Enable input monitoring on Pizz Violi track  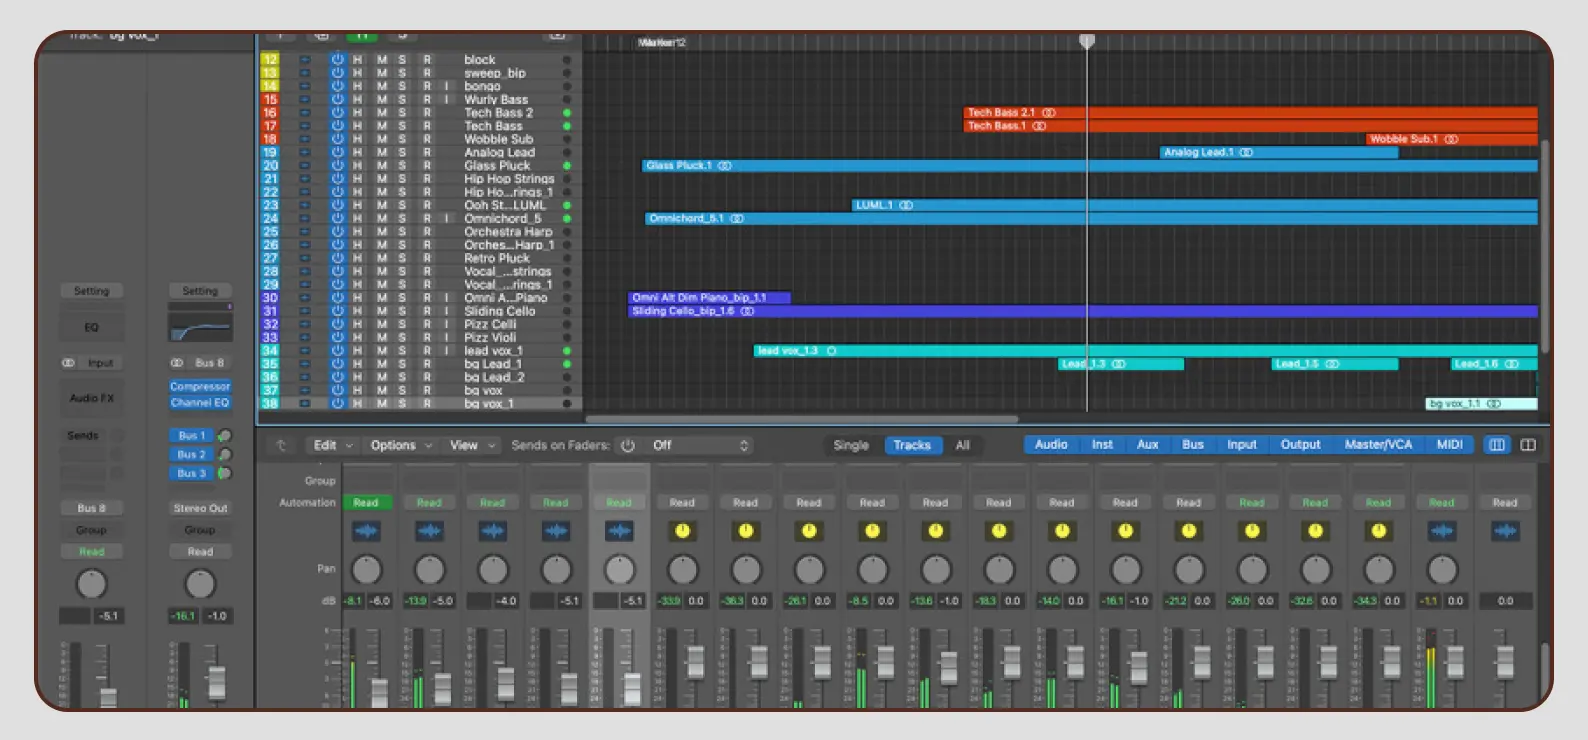(446, 338)
